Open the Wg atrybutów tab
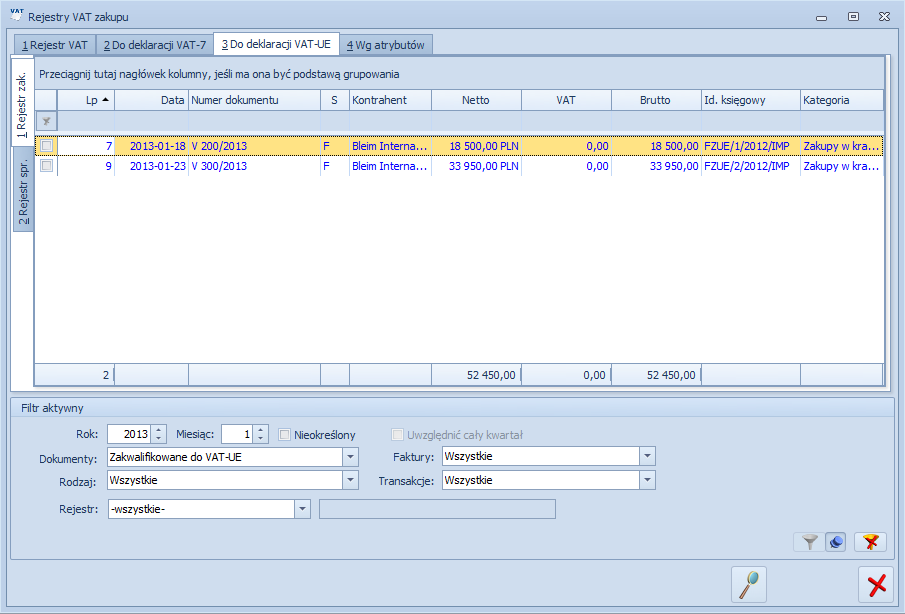 (x=386, y=45)
